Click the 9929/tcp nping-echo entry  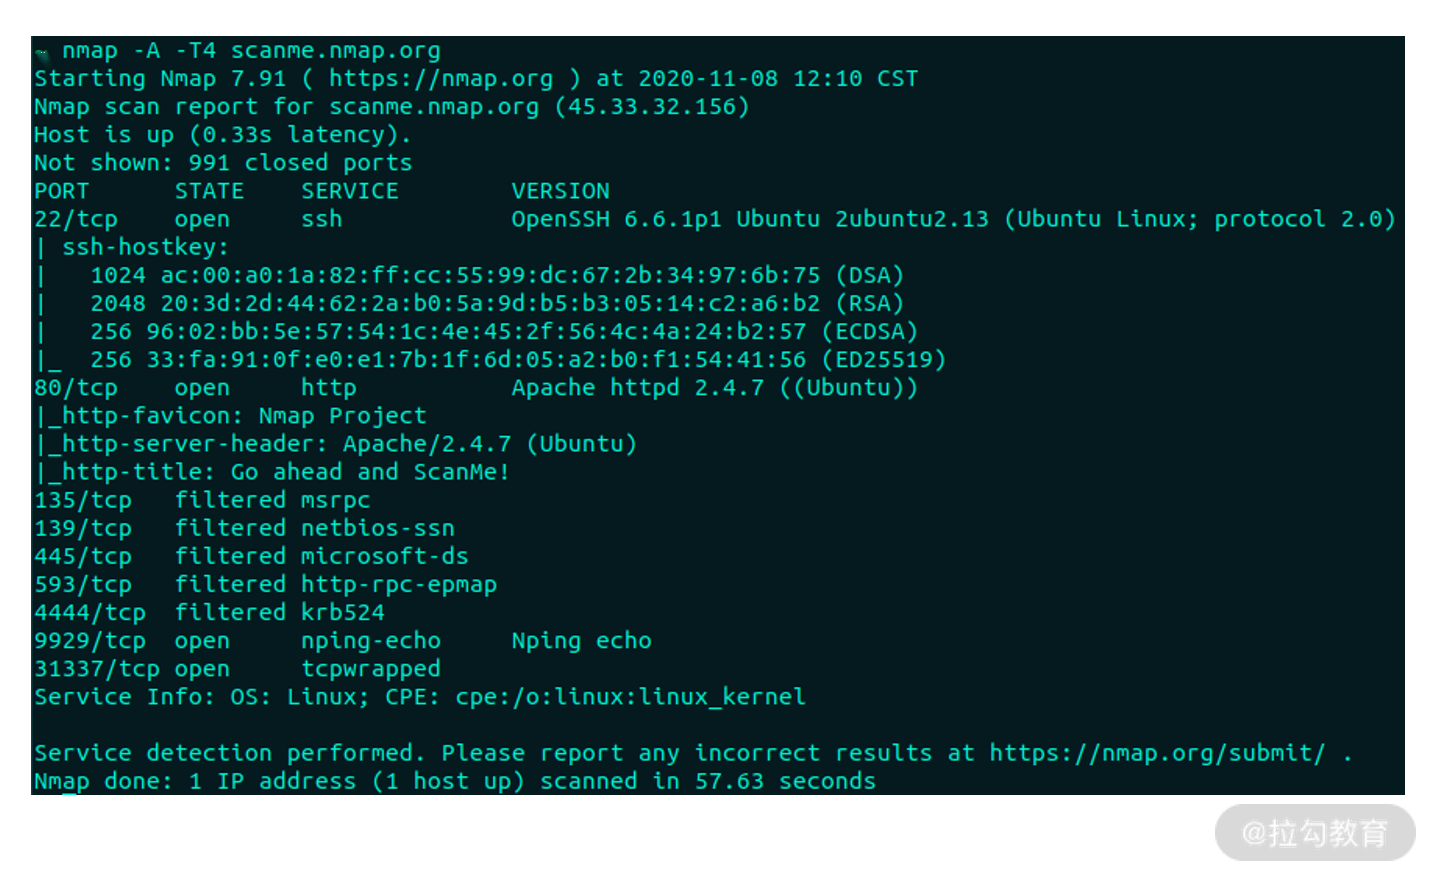(x=343, y=641)
